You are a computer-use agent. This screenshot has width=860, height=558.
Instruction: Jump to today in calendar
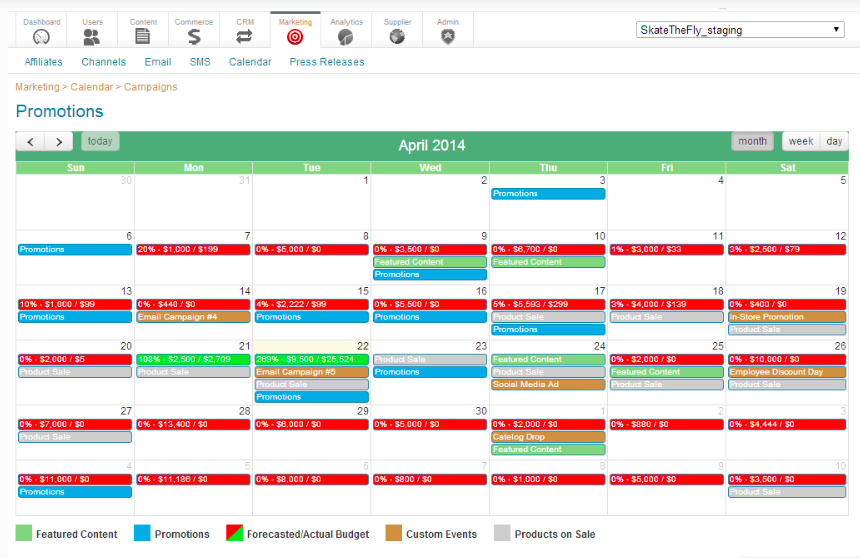(100, 141)
